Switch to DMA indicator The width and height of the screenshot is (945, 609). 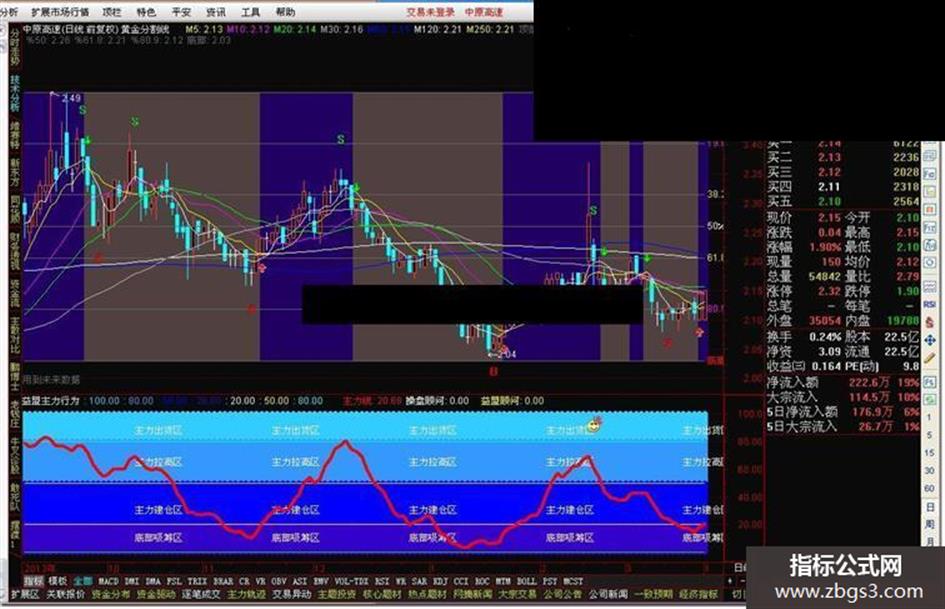(153, 581)
